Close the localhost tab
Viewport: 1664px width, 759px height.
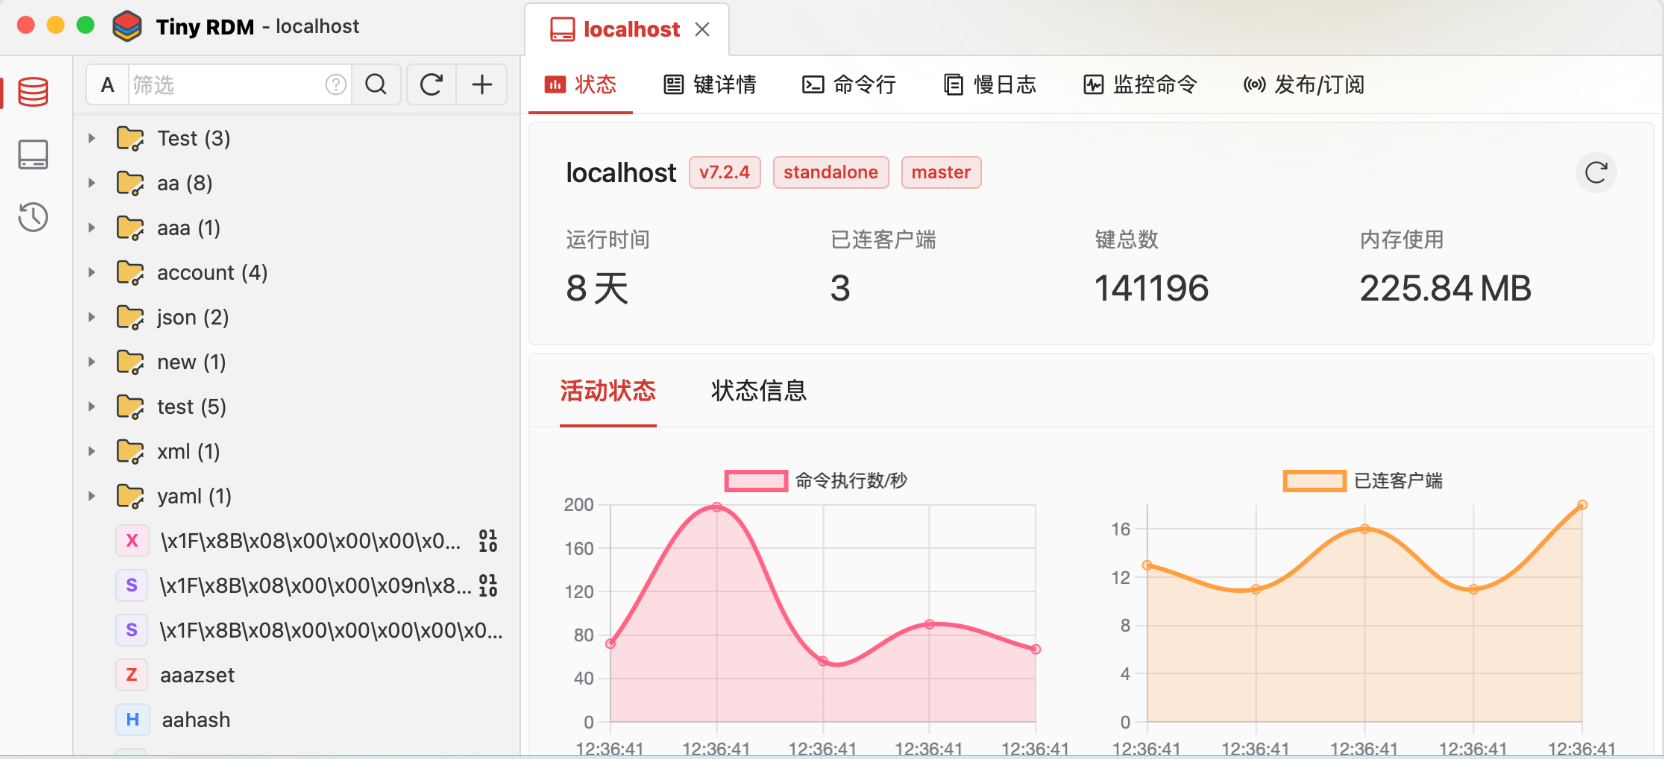703,30
